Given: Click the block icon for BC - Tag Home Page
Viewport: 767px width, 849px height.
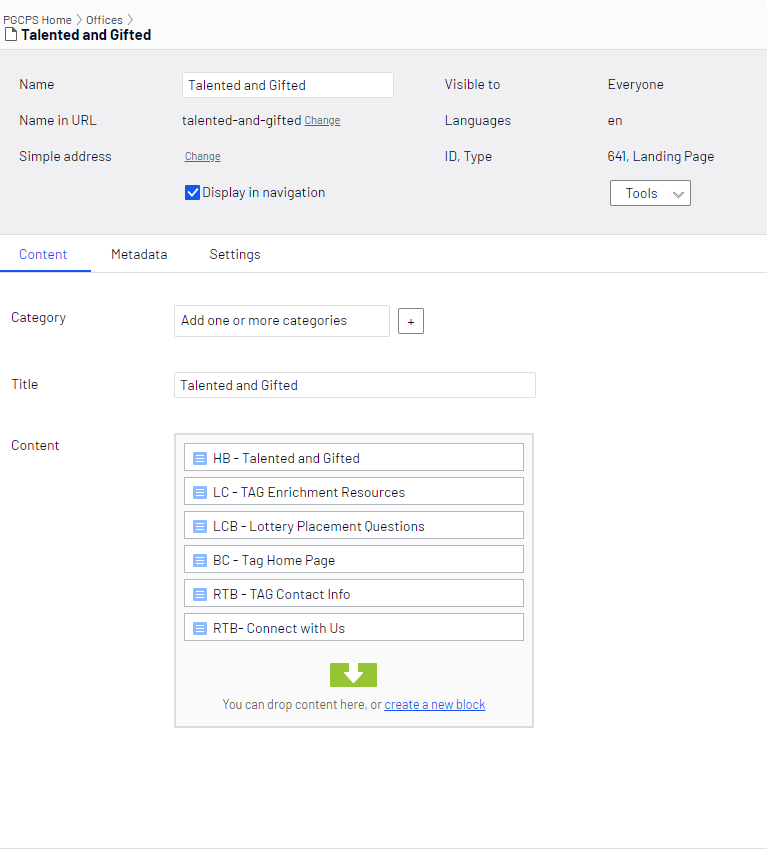Looking at the screenshot, I should [x=199, y=560].
